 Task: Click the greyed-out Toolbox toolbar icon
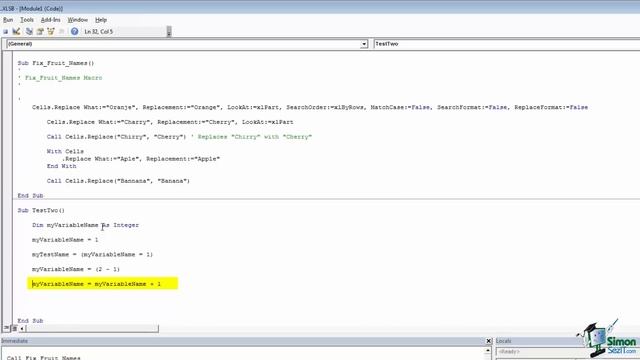click(62, 31)
